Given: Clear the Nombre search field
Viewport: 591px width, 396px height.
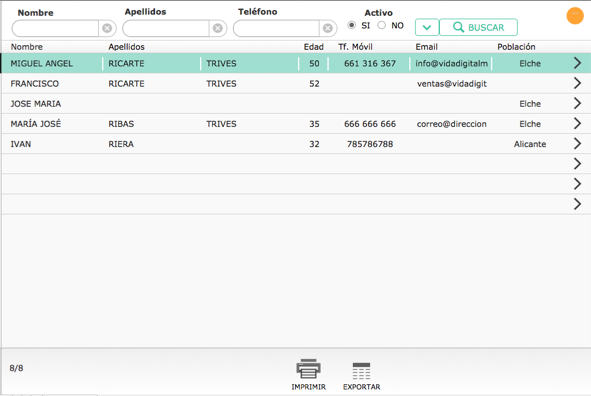Looking at the screenshot, I should [107, 28].
